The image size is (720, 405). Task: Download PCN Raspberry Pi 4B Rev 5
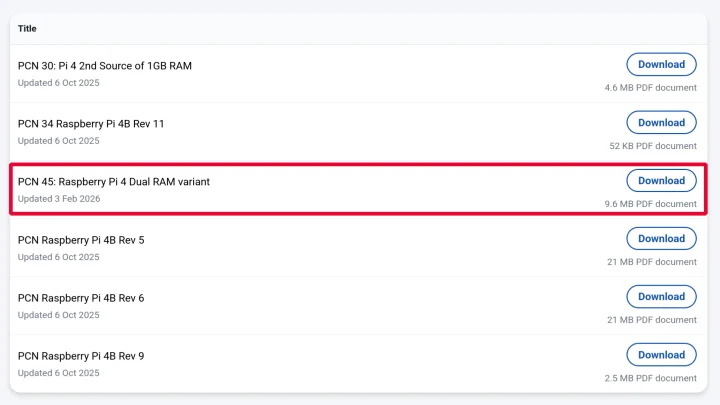click(661, 239)
